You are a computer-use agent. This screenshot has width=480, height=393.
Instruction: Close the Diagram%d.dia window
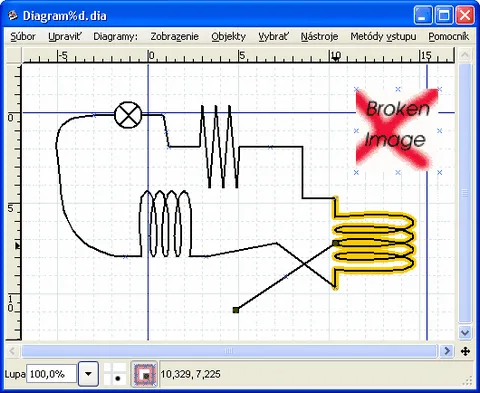pos(465,15)
